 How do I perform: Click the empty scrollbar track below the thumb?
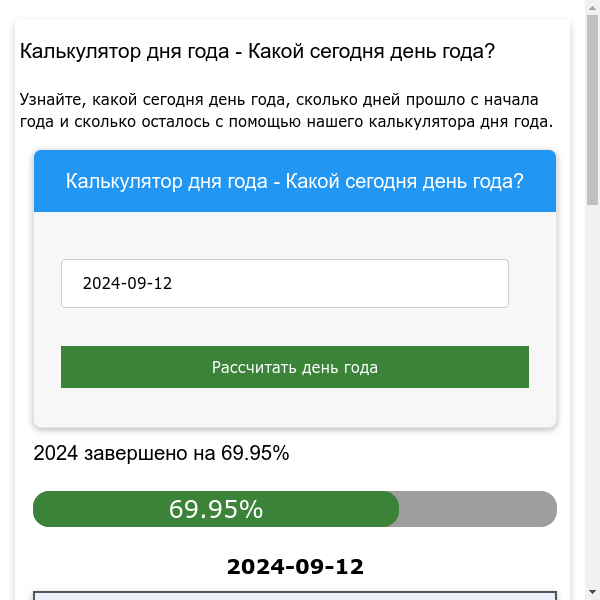click(592, 400)
